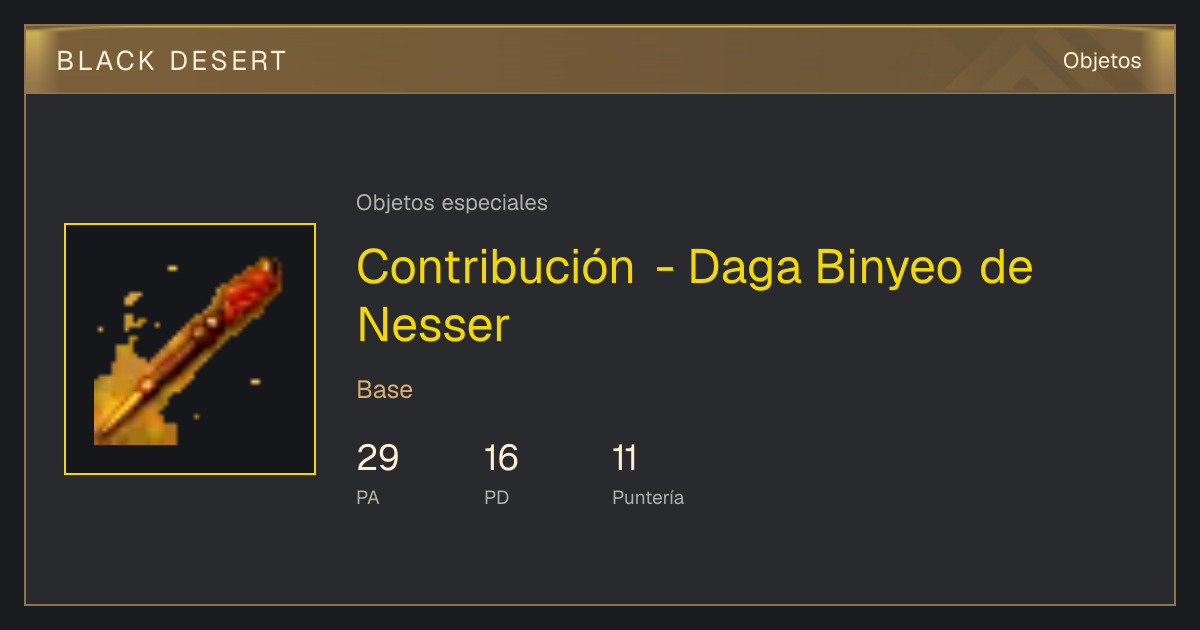
Task: Click the gold header banner bar
Action: click(x=600, y=60)
